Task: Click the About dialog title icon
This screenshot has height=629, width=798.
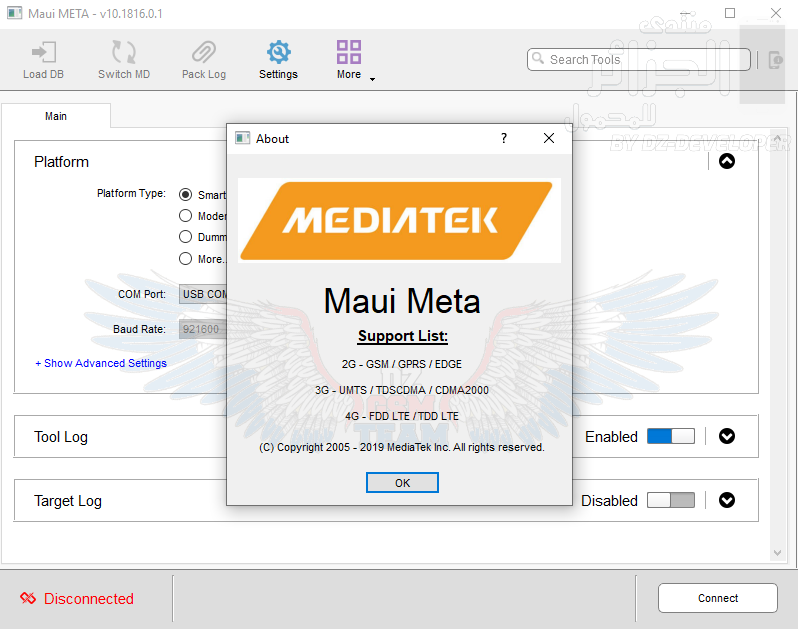Action: point(242,138)
